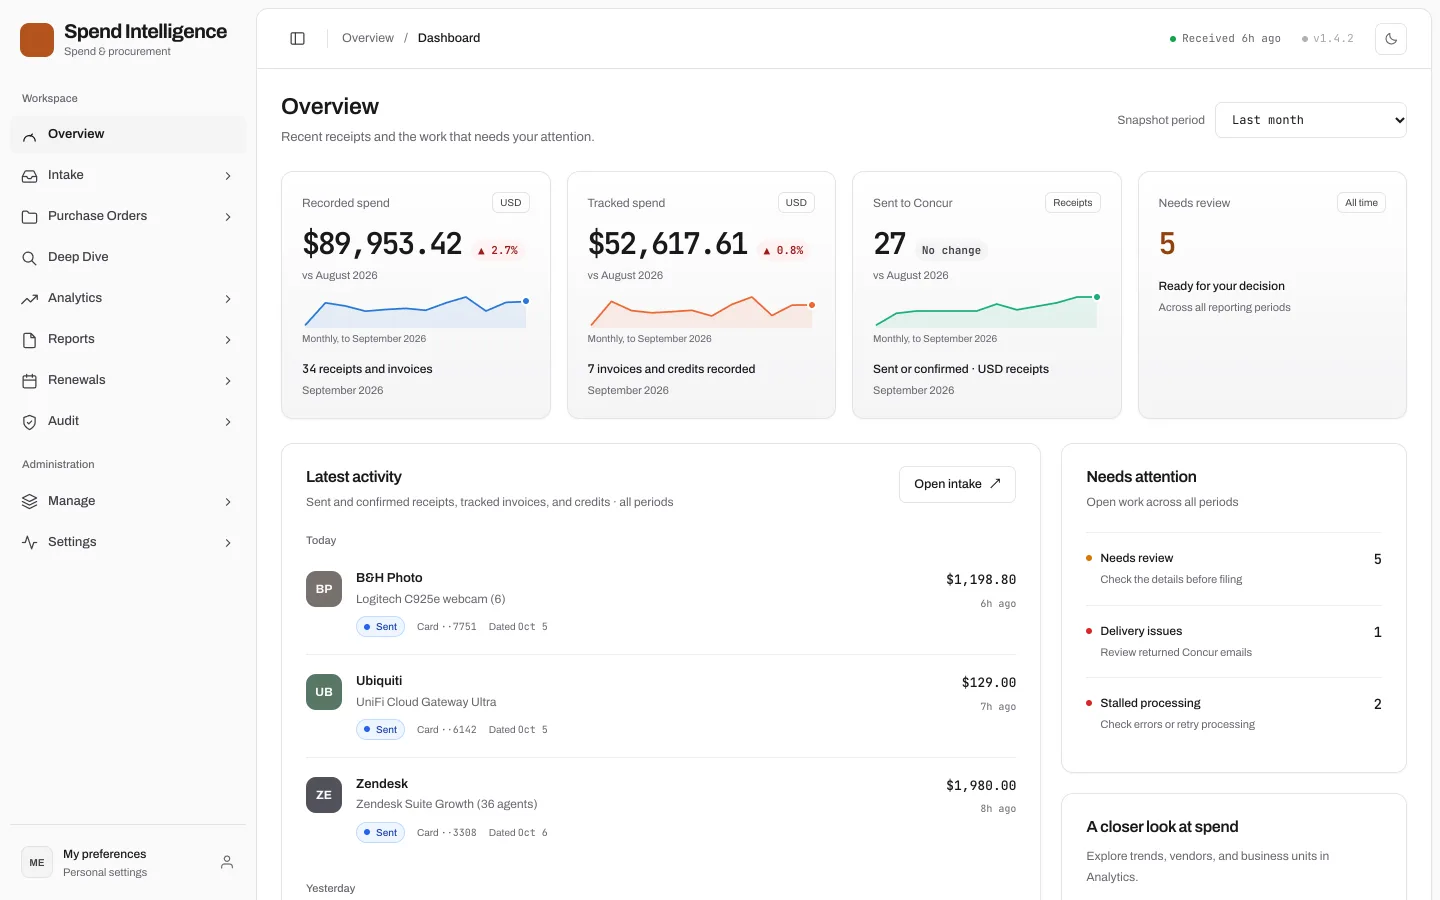Click the Settings pulse icon
1440x900 pixels.
pos(30,543)
